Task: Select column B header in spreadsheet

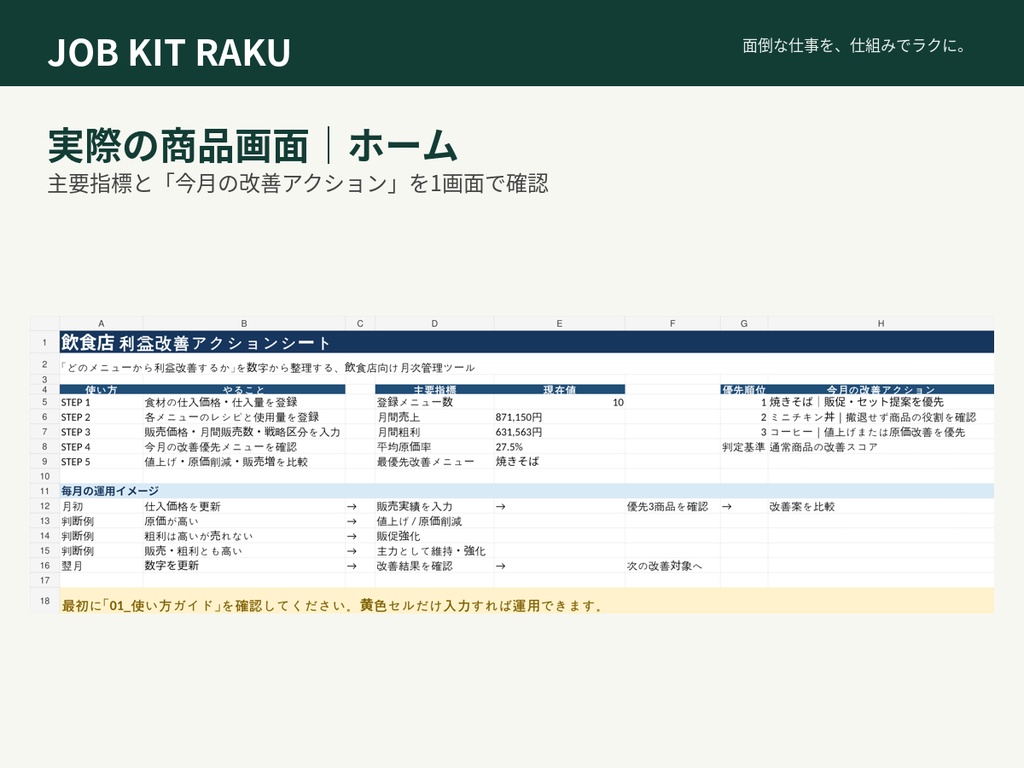Action: click(x=244, y=323)
